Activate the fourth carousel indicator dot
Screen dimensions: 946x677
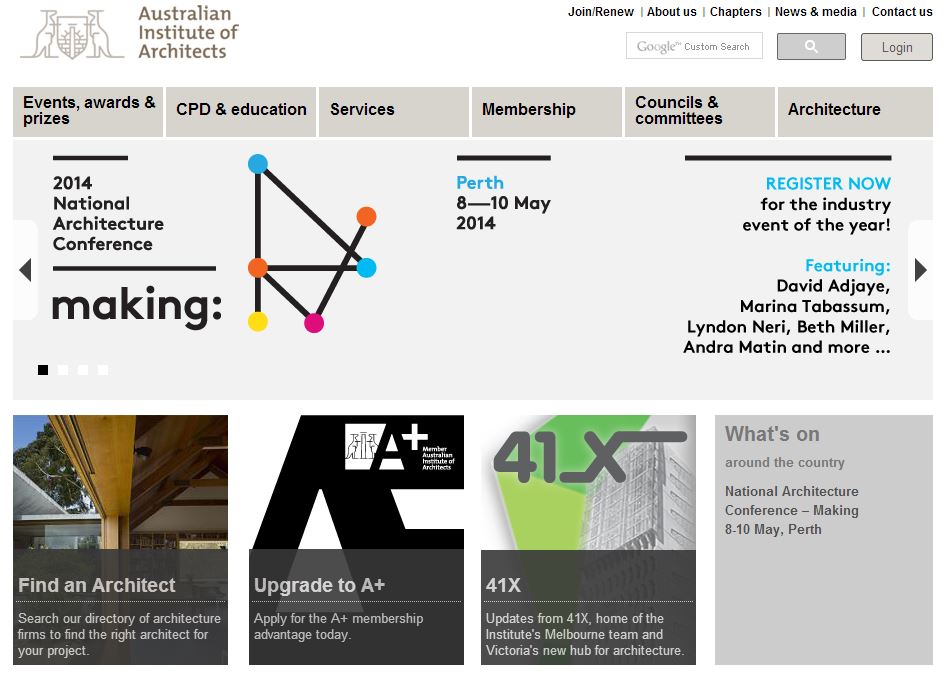point(102,370)
